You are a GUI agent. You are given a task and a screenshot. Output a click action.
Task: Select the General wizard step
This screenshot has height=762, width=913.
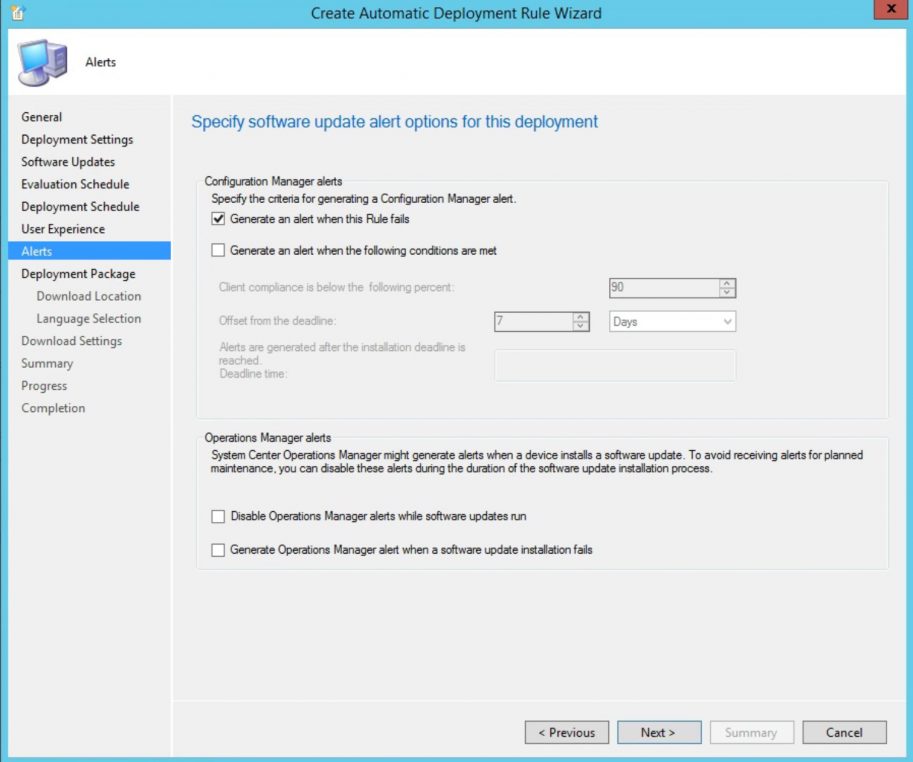pyautogui.click(x=42, y=117)
